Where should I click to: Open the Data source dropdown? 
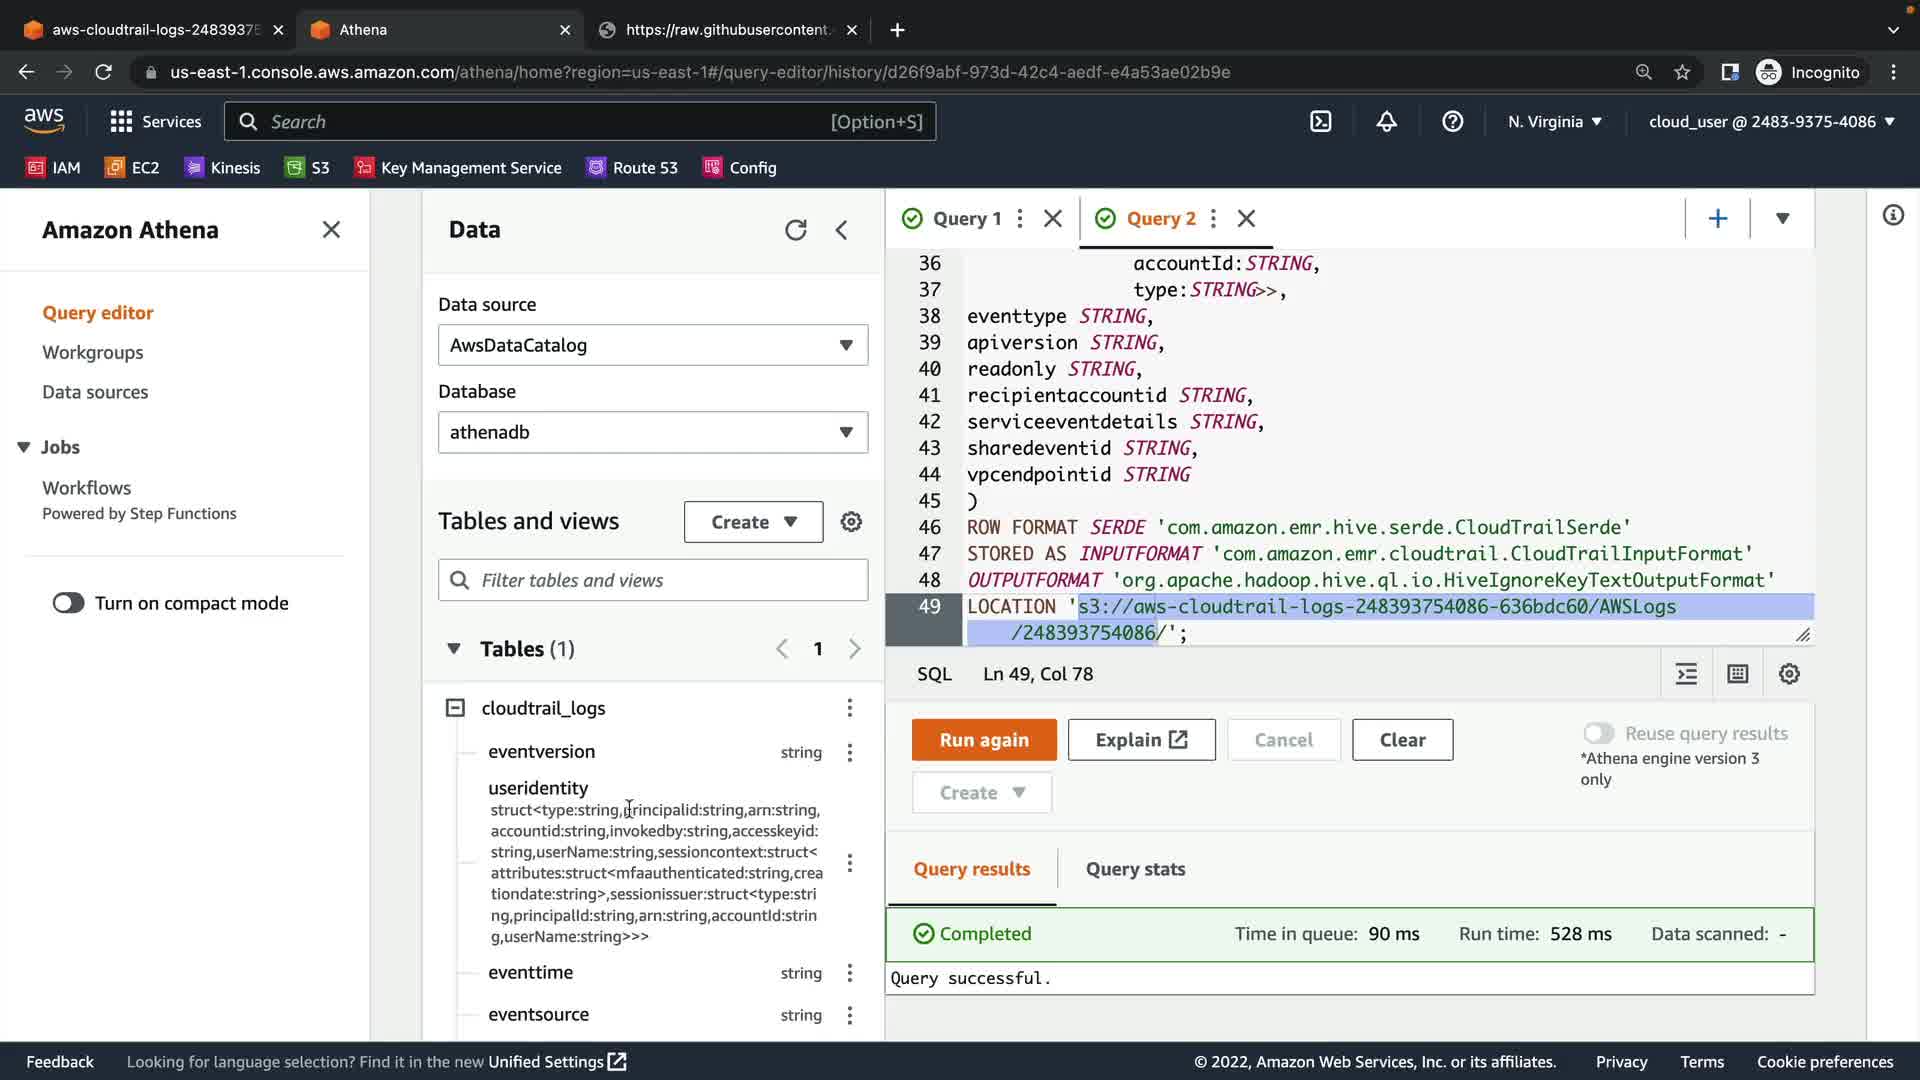[x=652, y=345]
